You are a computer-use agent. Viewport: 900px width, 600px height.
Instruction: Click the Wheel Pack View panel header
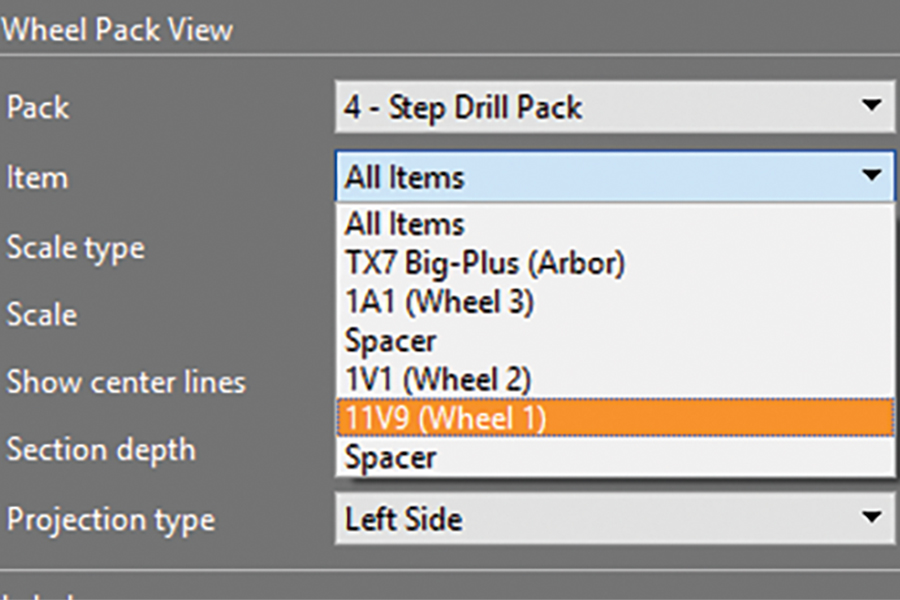117,29
